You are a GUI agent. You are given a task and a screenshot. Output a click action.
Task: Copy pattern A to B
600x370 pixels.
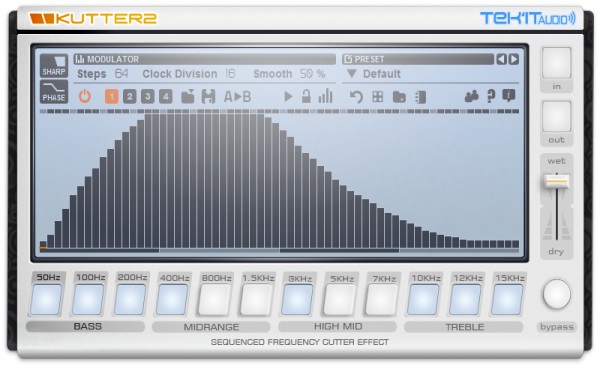pyautogui.click(x=237, y=96)
